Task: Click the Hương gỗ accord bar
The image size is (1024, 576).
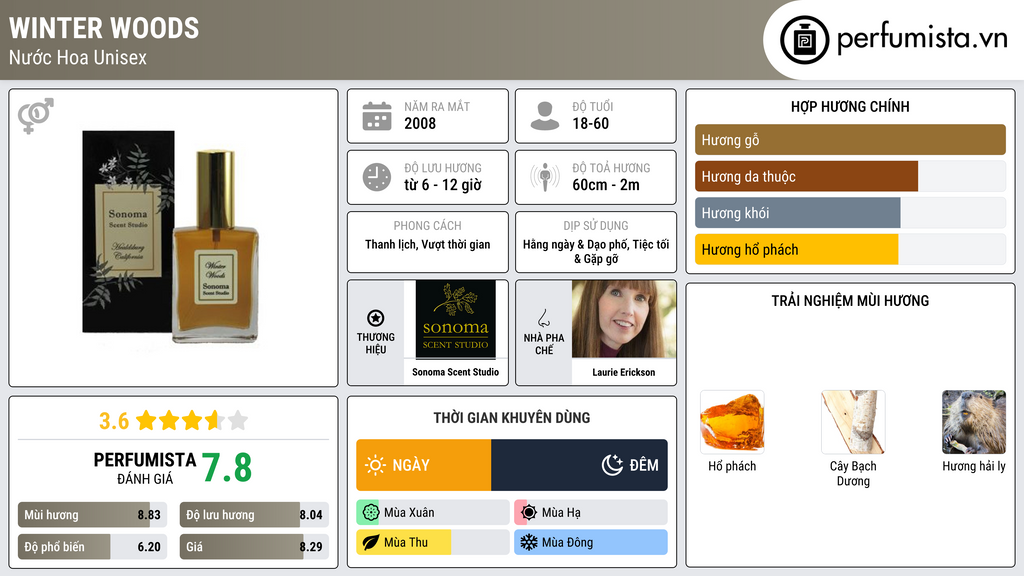Action: click(x=850, y=140)
